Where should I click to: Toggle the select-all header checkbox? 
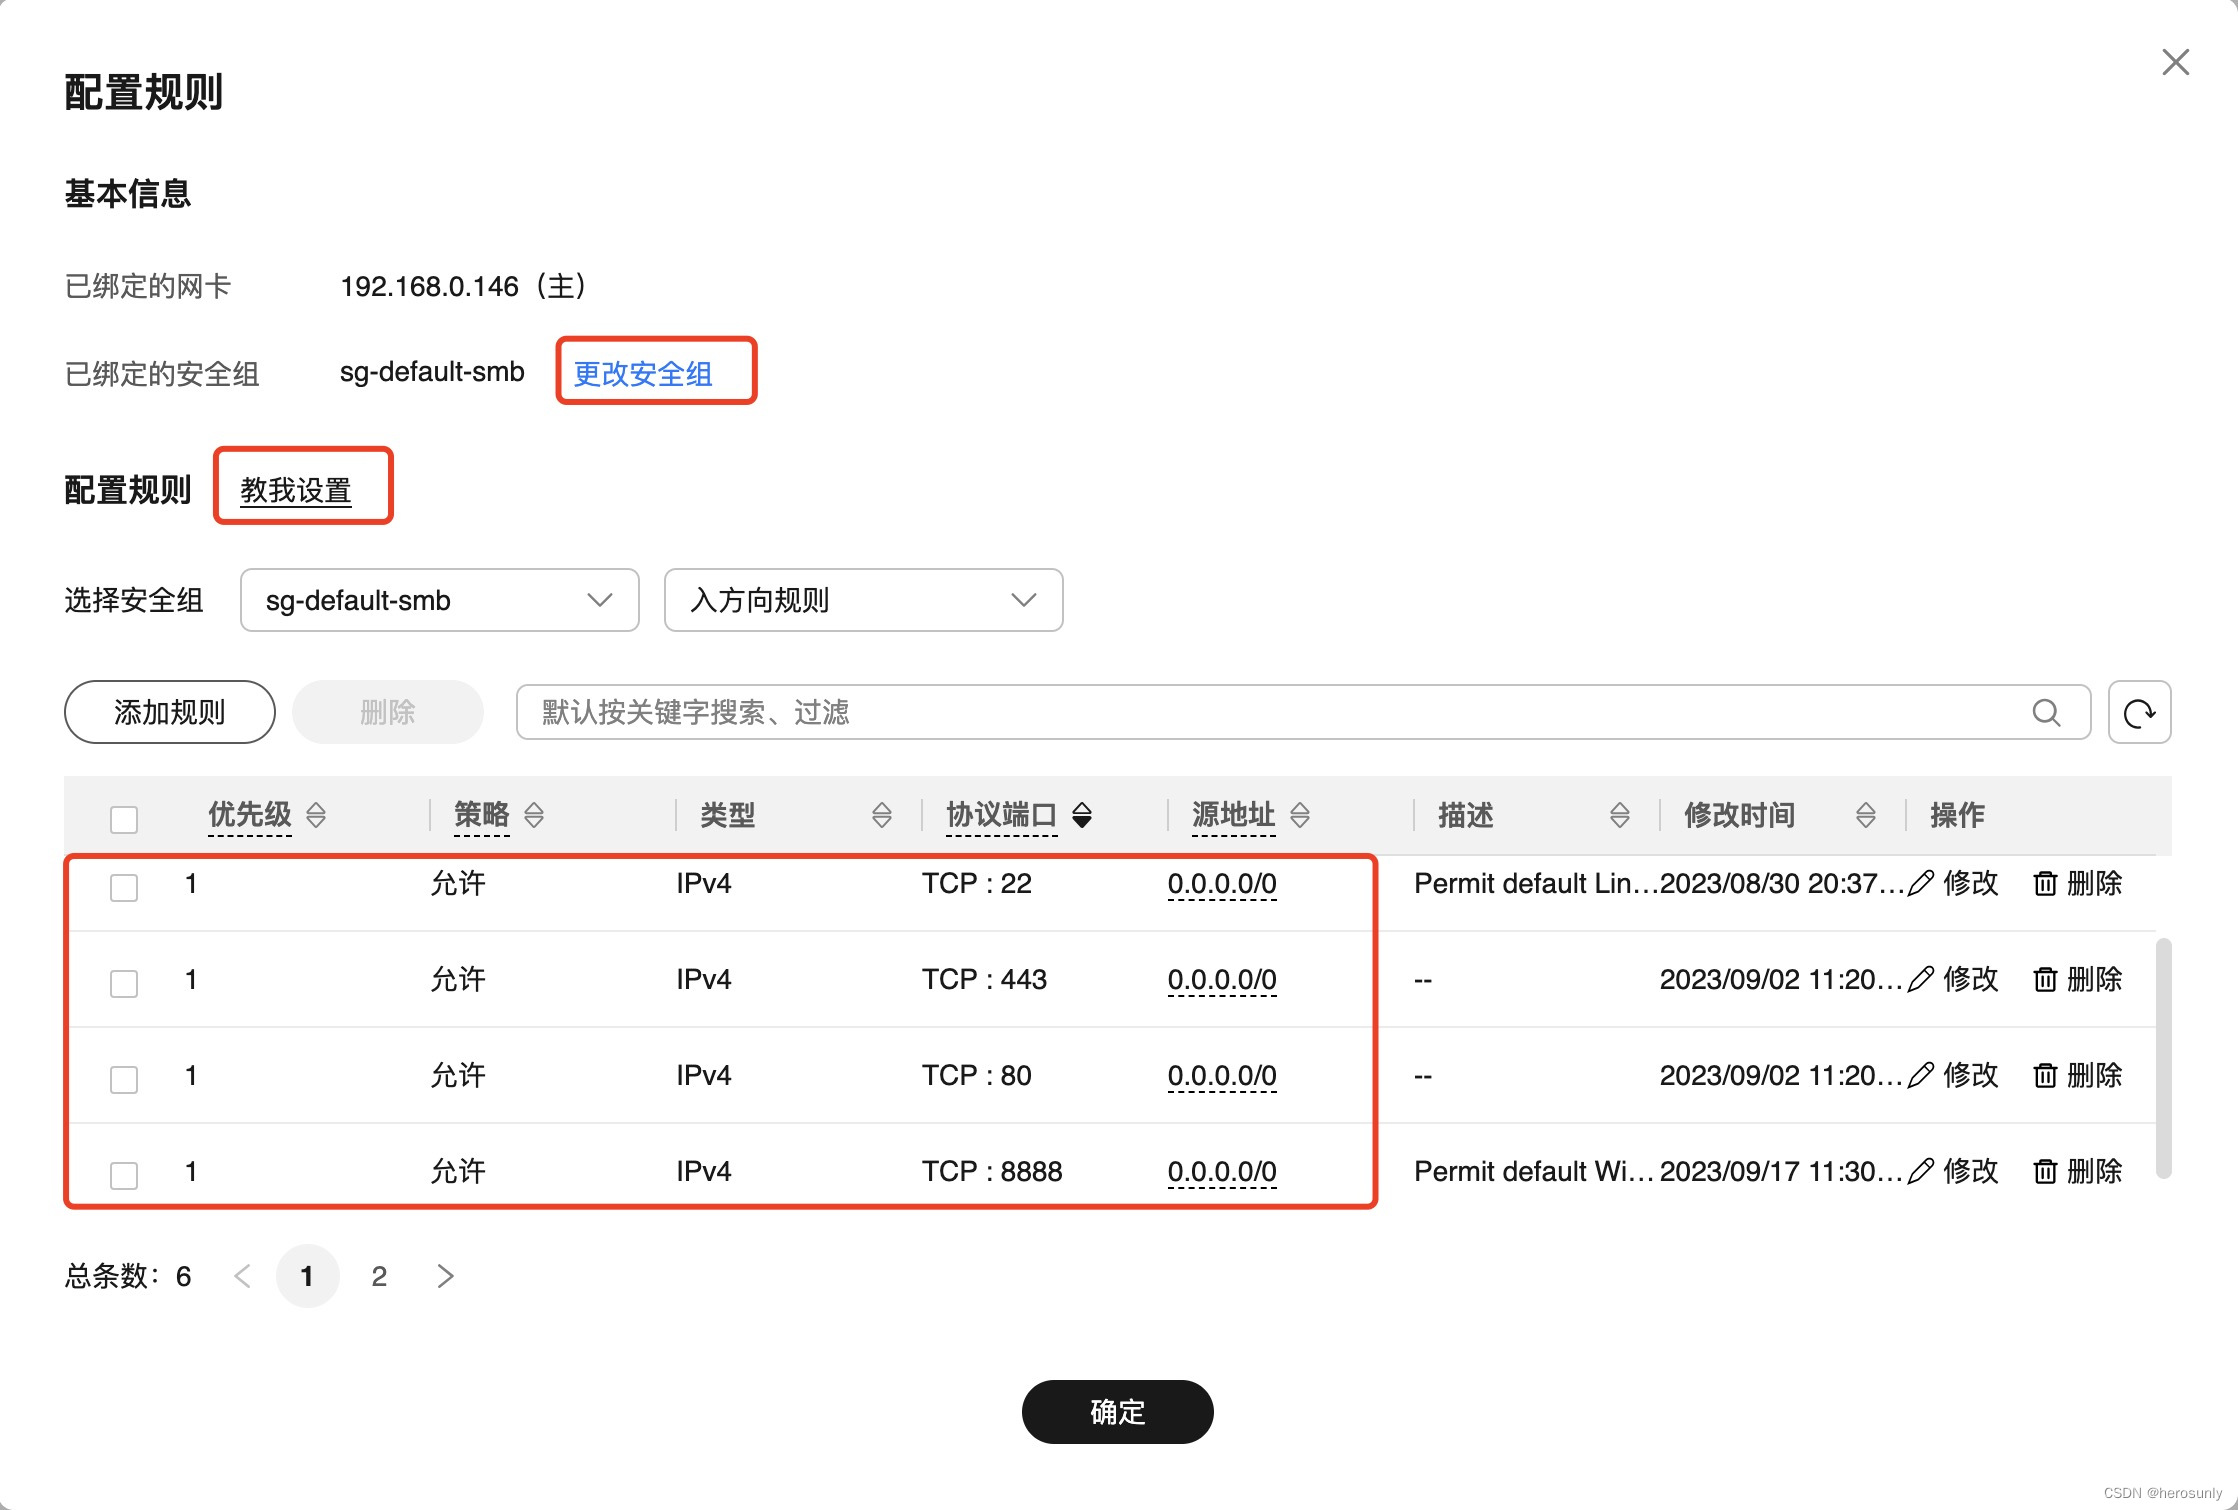coord(124,819)
